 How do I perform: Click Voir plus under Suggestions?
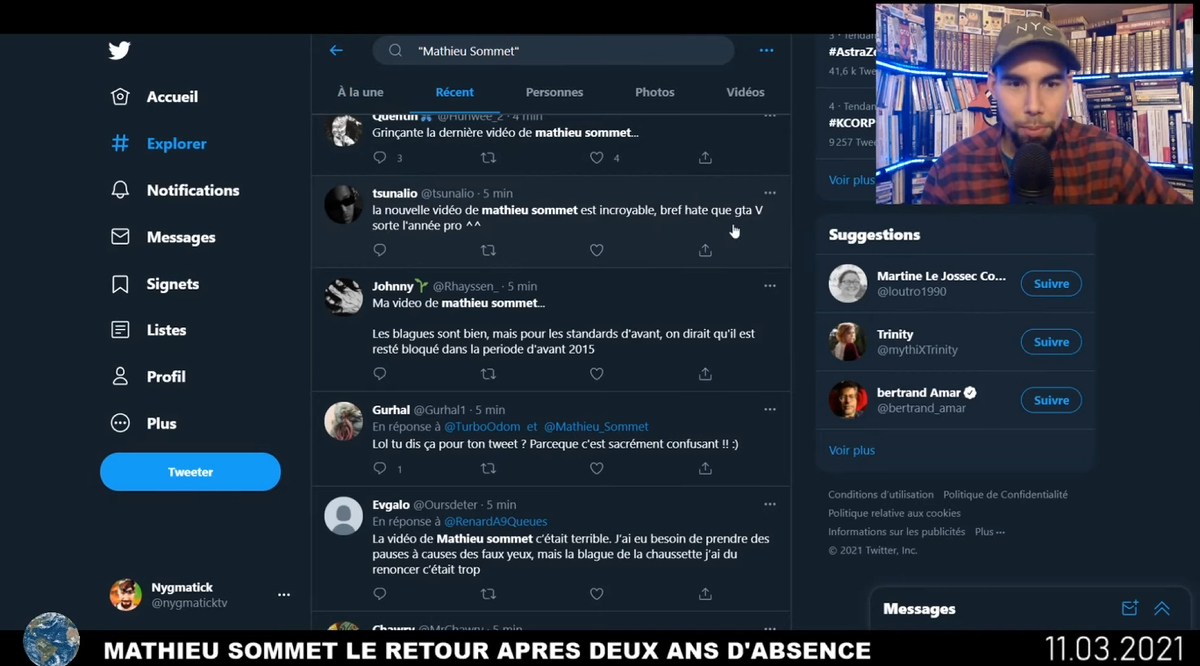tap(852, 451)
